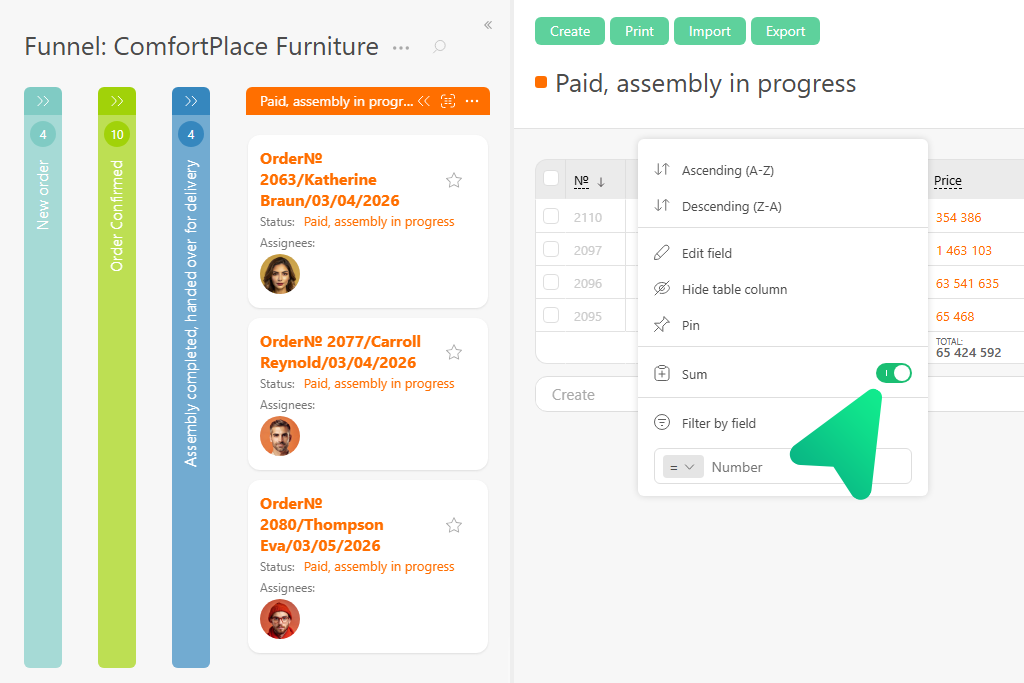Star order 2077 Carroll Reynold
Viewport: 1024px width, 683px height.
tap(454, 353)
